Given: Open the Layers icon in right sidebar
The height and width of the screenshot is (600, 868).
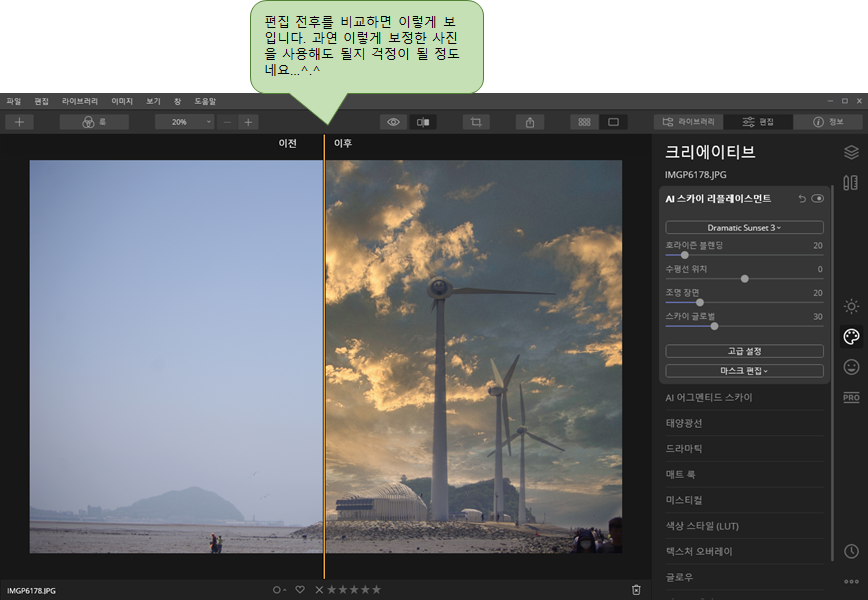Looking at the screenshot, I should (x=851, y=152).
